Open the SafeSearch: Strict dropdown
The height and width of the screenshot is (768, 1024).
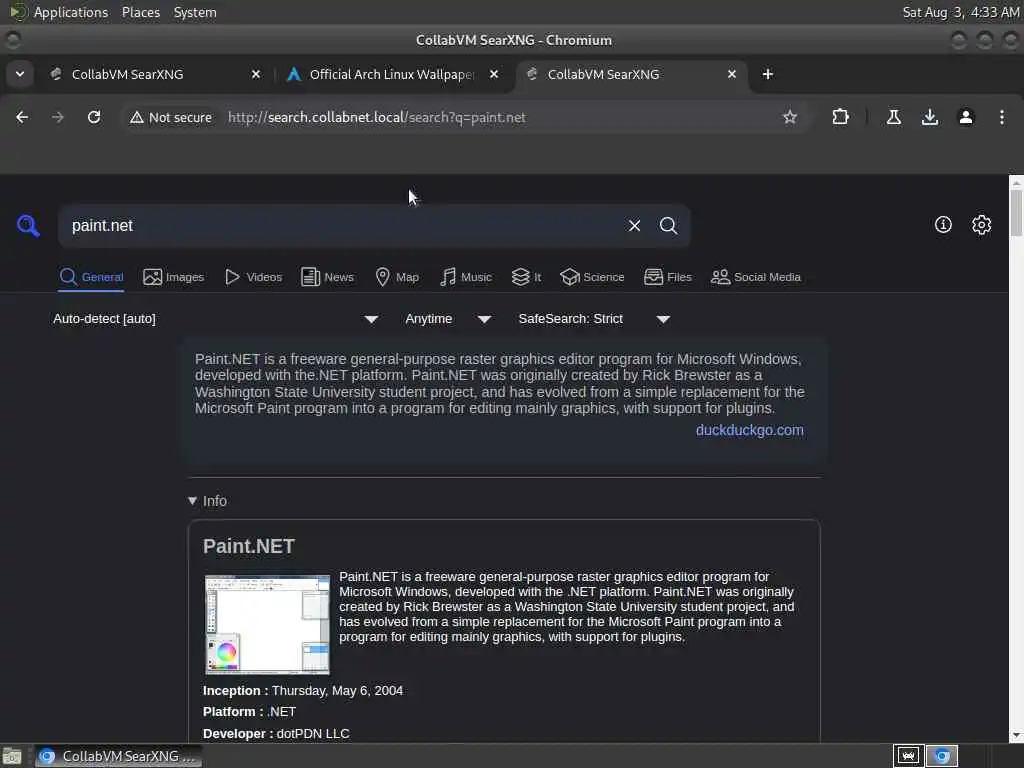point(594,319)
